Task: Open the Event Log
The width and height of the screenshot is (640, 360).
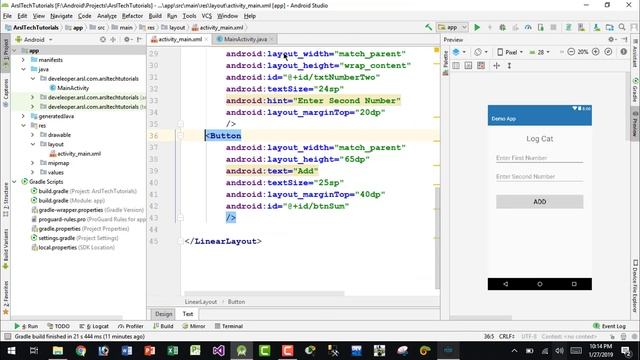Action: 609,326
